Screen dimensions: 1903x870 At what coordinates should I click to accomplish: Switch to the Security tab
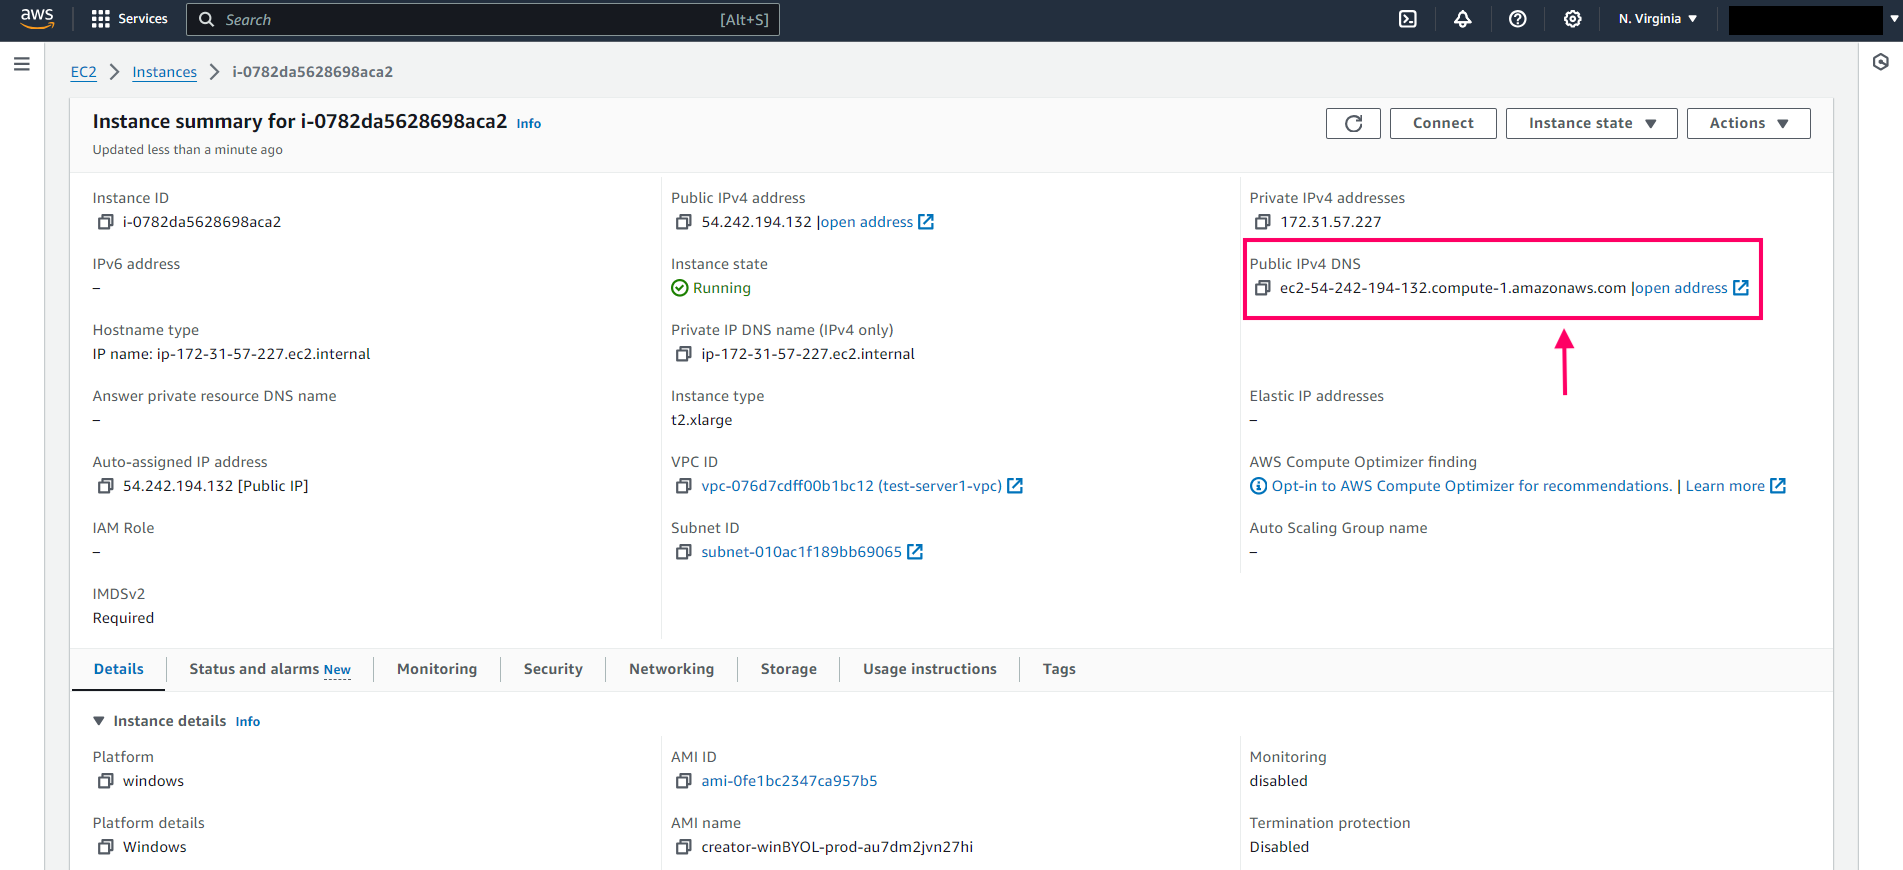click(552, 669)
